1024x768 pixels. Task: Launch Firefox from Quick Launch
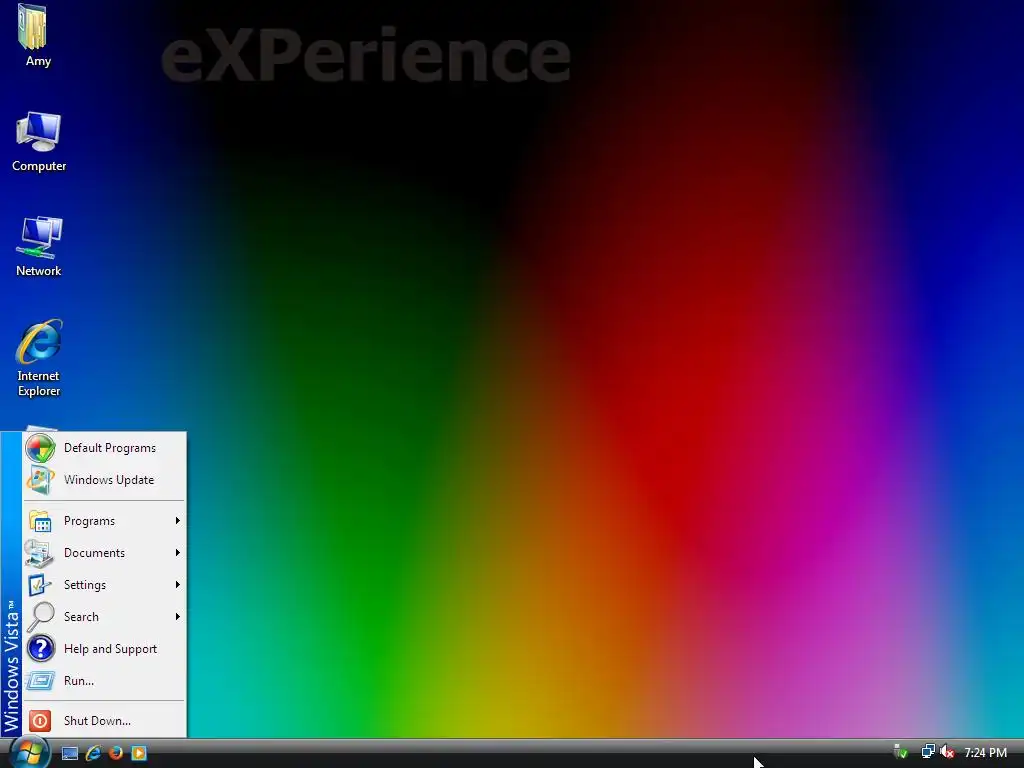tap(116, 753)
